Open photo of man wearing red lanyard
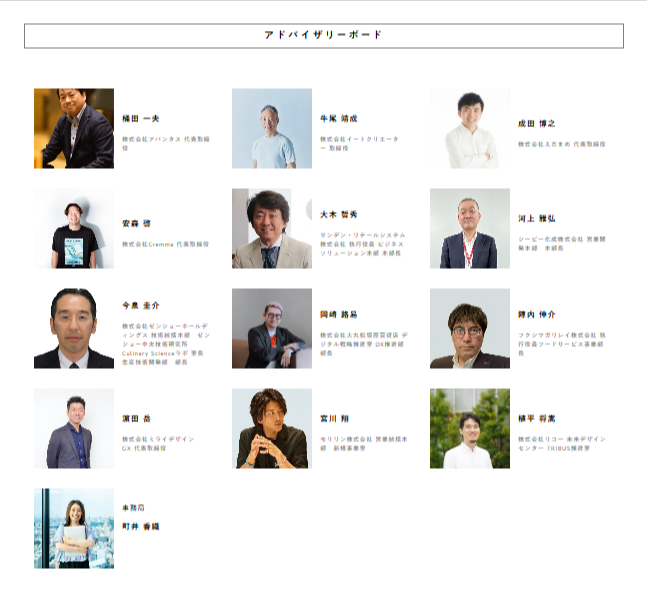Image resolution: width=647 pixels, height=592 pixels. tap(469, 228)
